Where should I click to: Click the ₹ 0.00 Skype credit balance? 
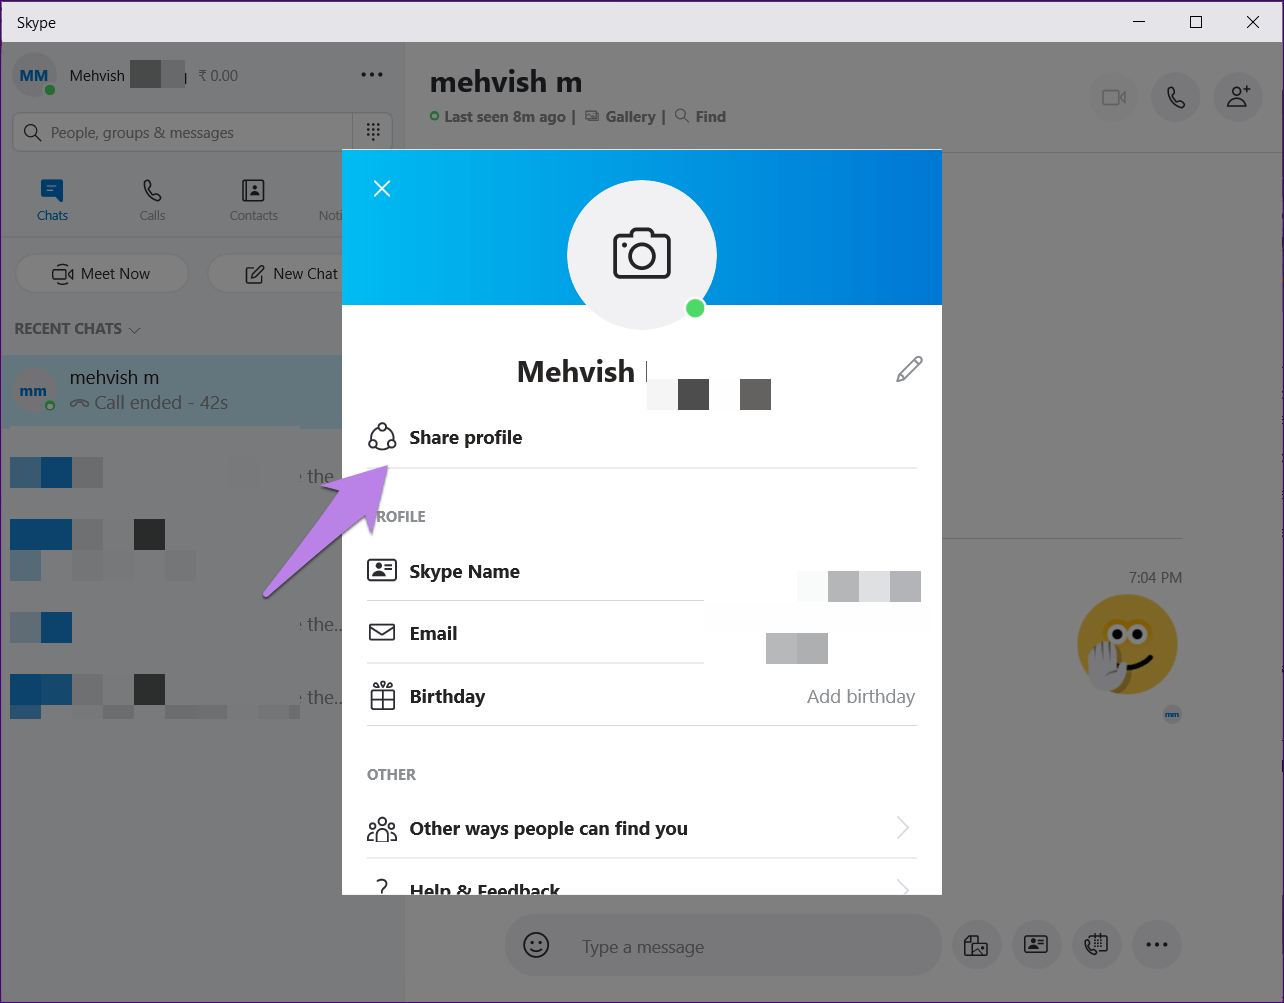pos(218,76)
